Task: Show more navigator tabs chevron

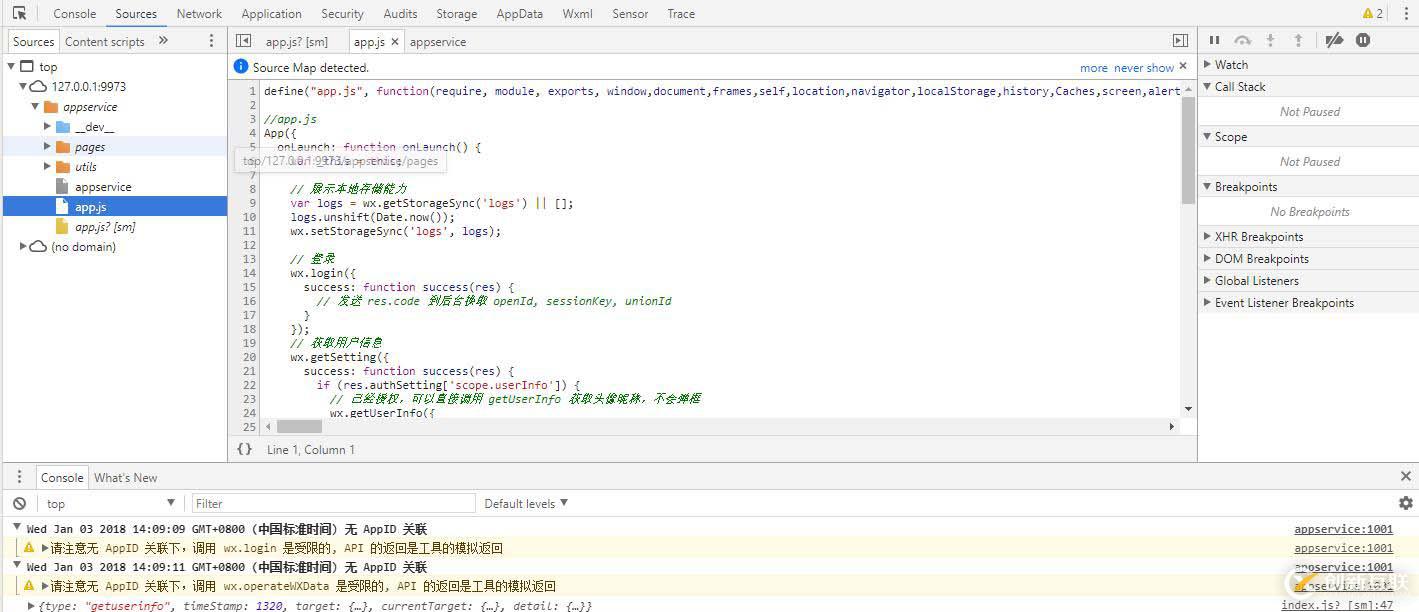Action: click(163, 40)
